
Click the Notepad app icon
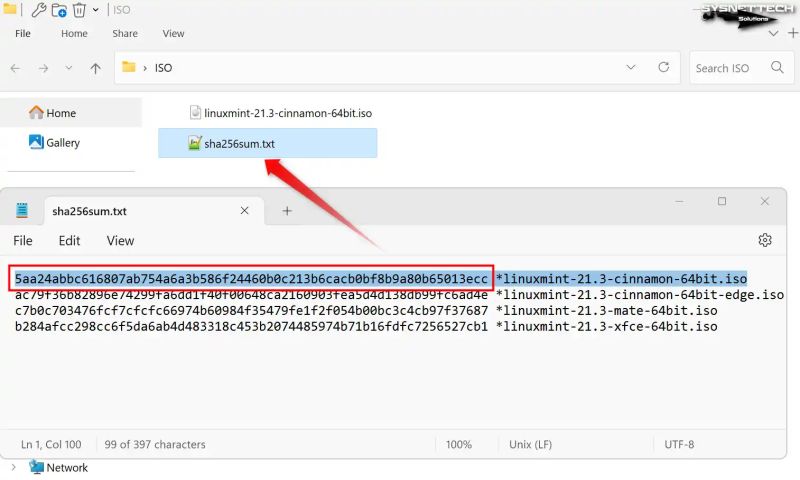[x=21, y=210]
